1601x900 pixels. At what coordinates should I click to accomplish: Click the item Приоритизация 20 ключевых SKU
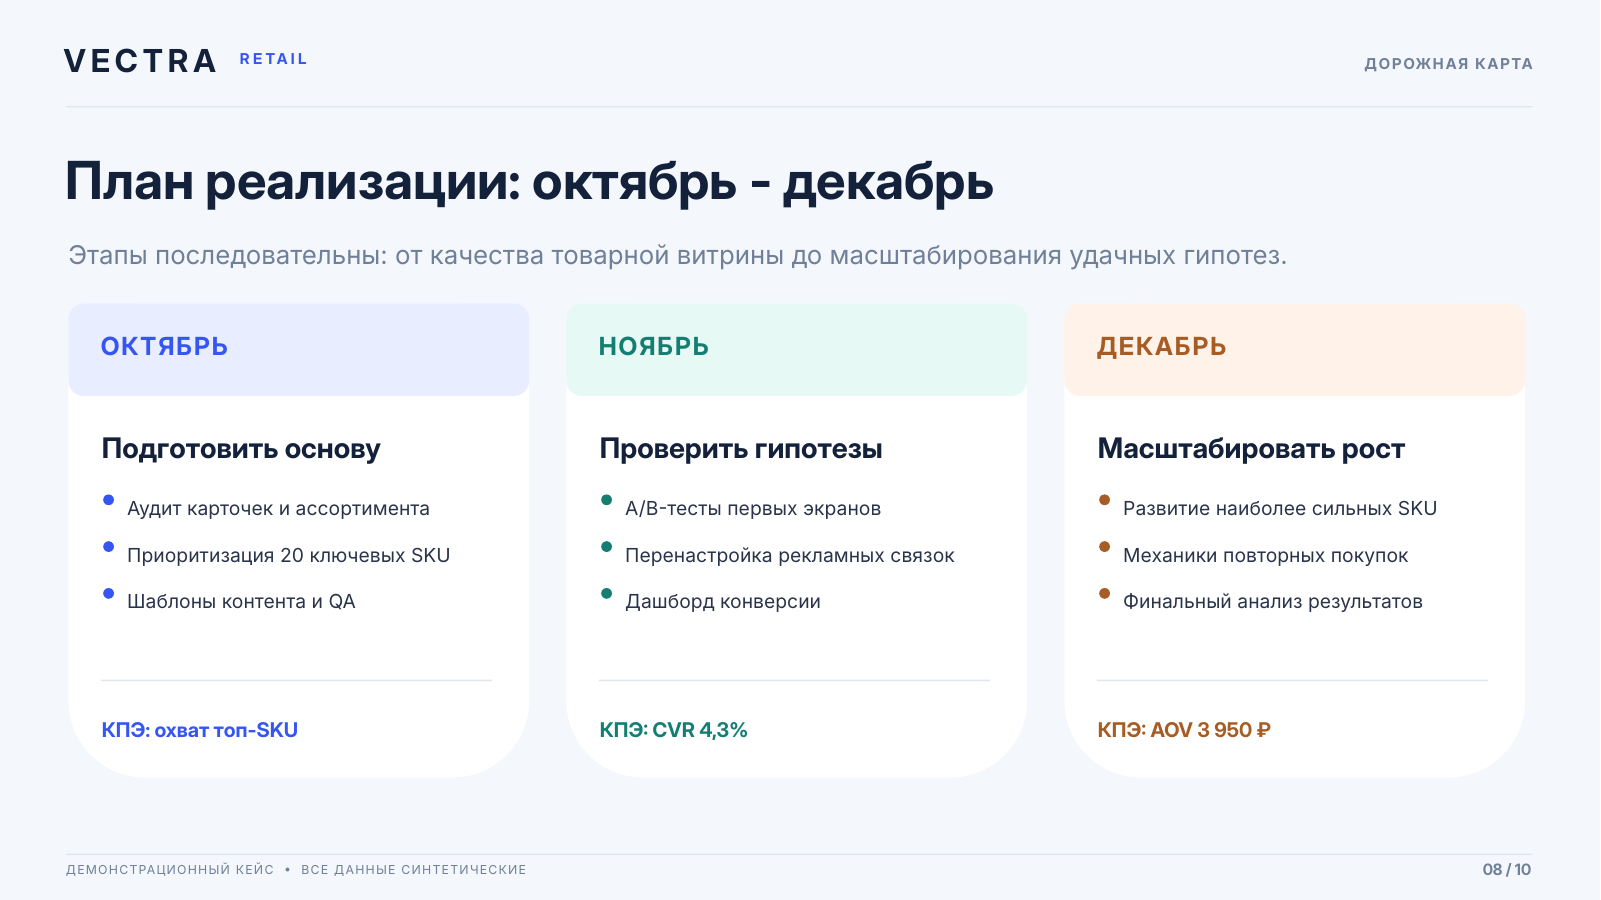[288, 555]
